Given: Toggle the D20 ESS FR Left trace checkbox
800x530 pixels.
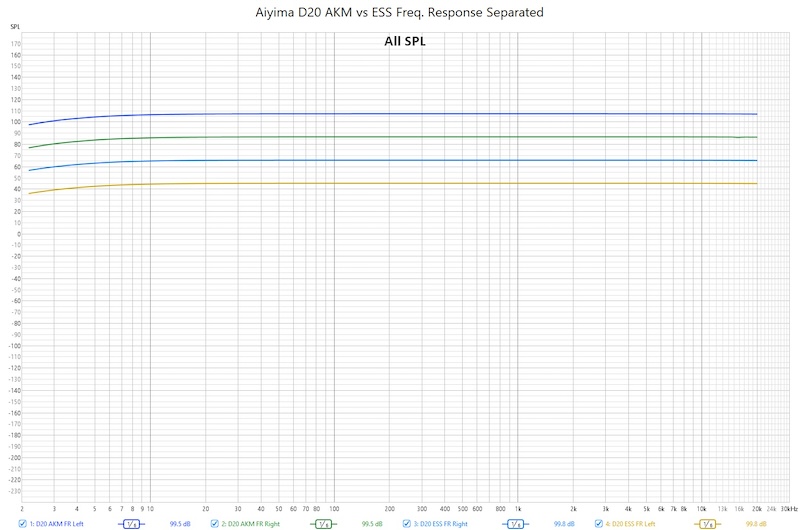Looking at the screenshot, I should pyautogui.click(x=598, y=523).
